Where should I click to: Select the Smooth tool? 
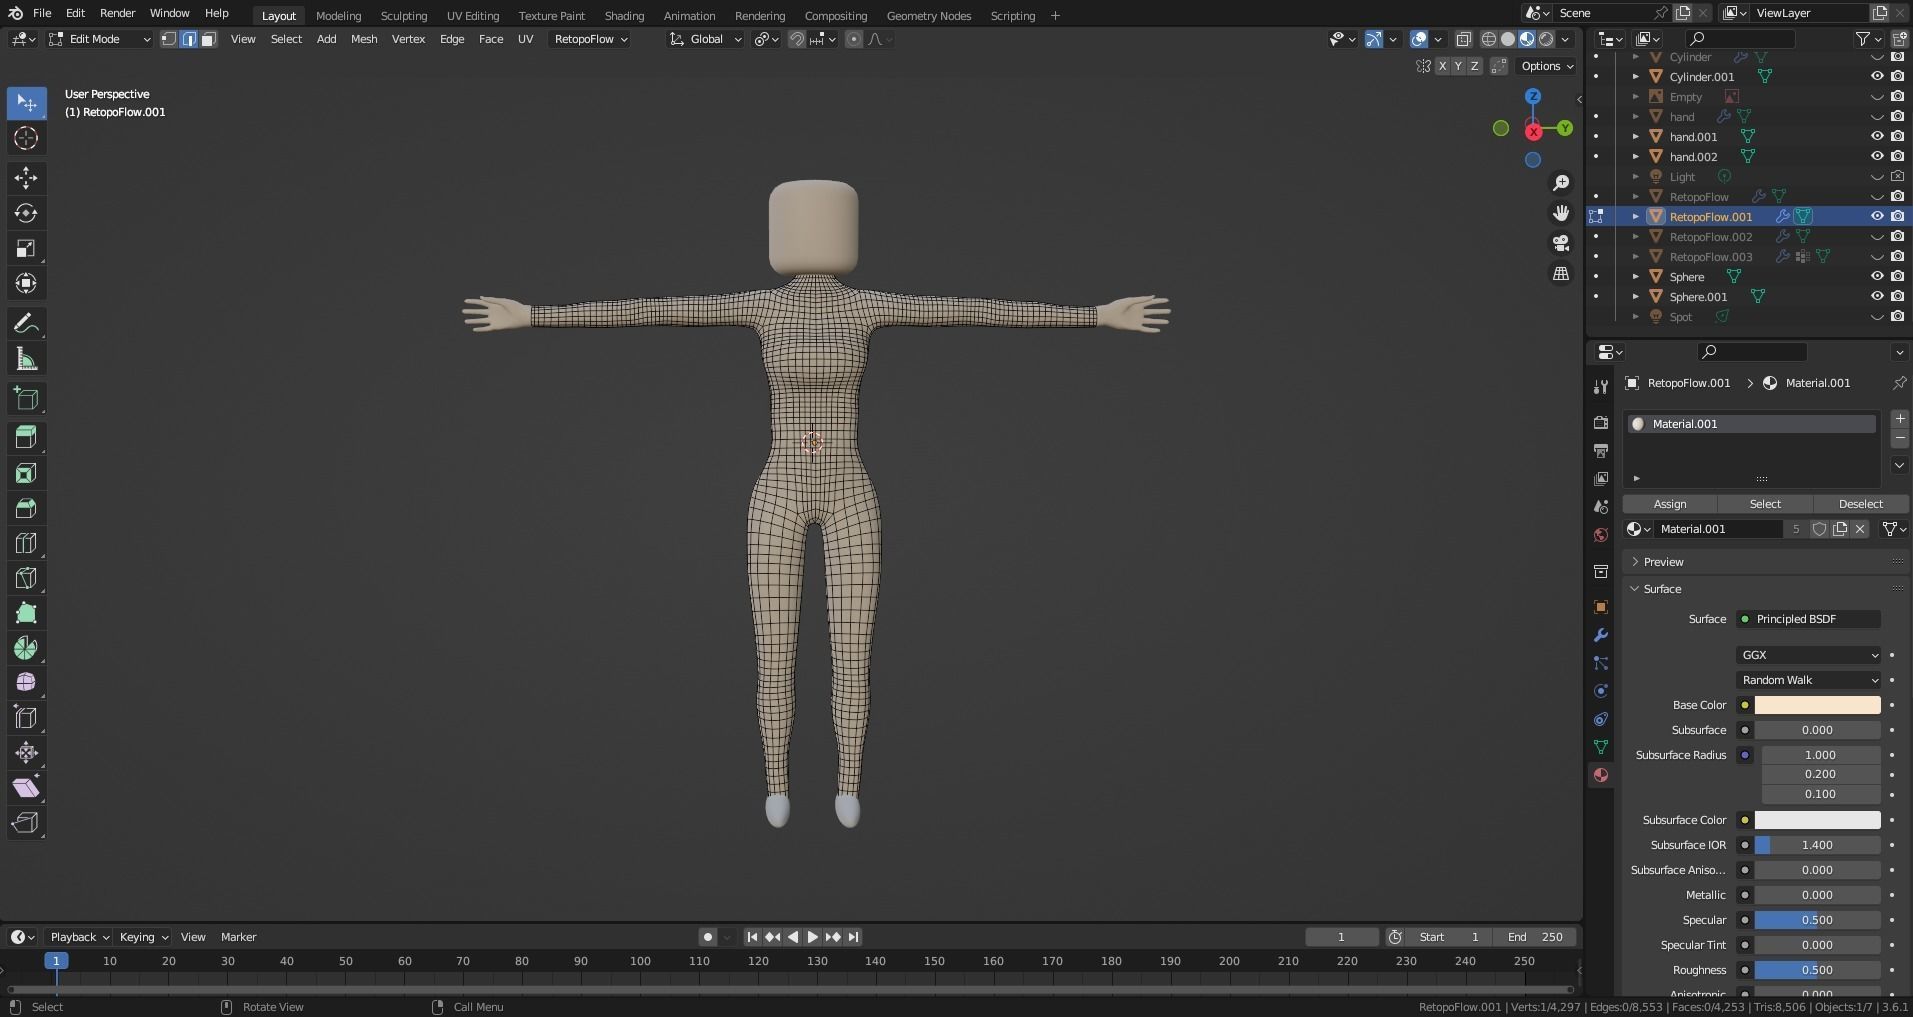coord(26,682)
